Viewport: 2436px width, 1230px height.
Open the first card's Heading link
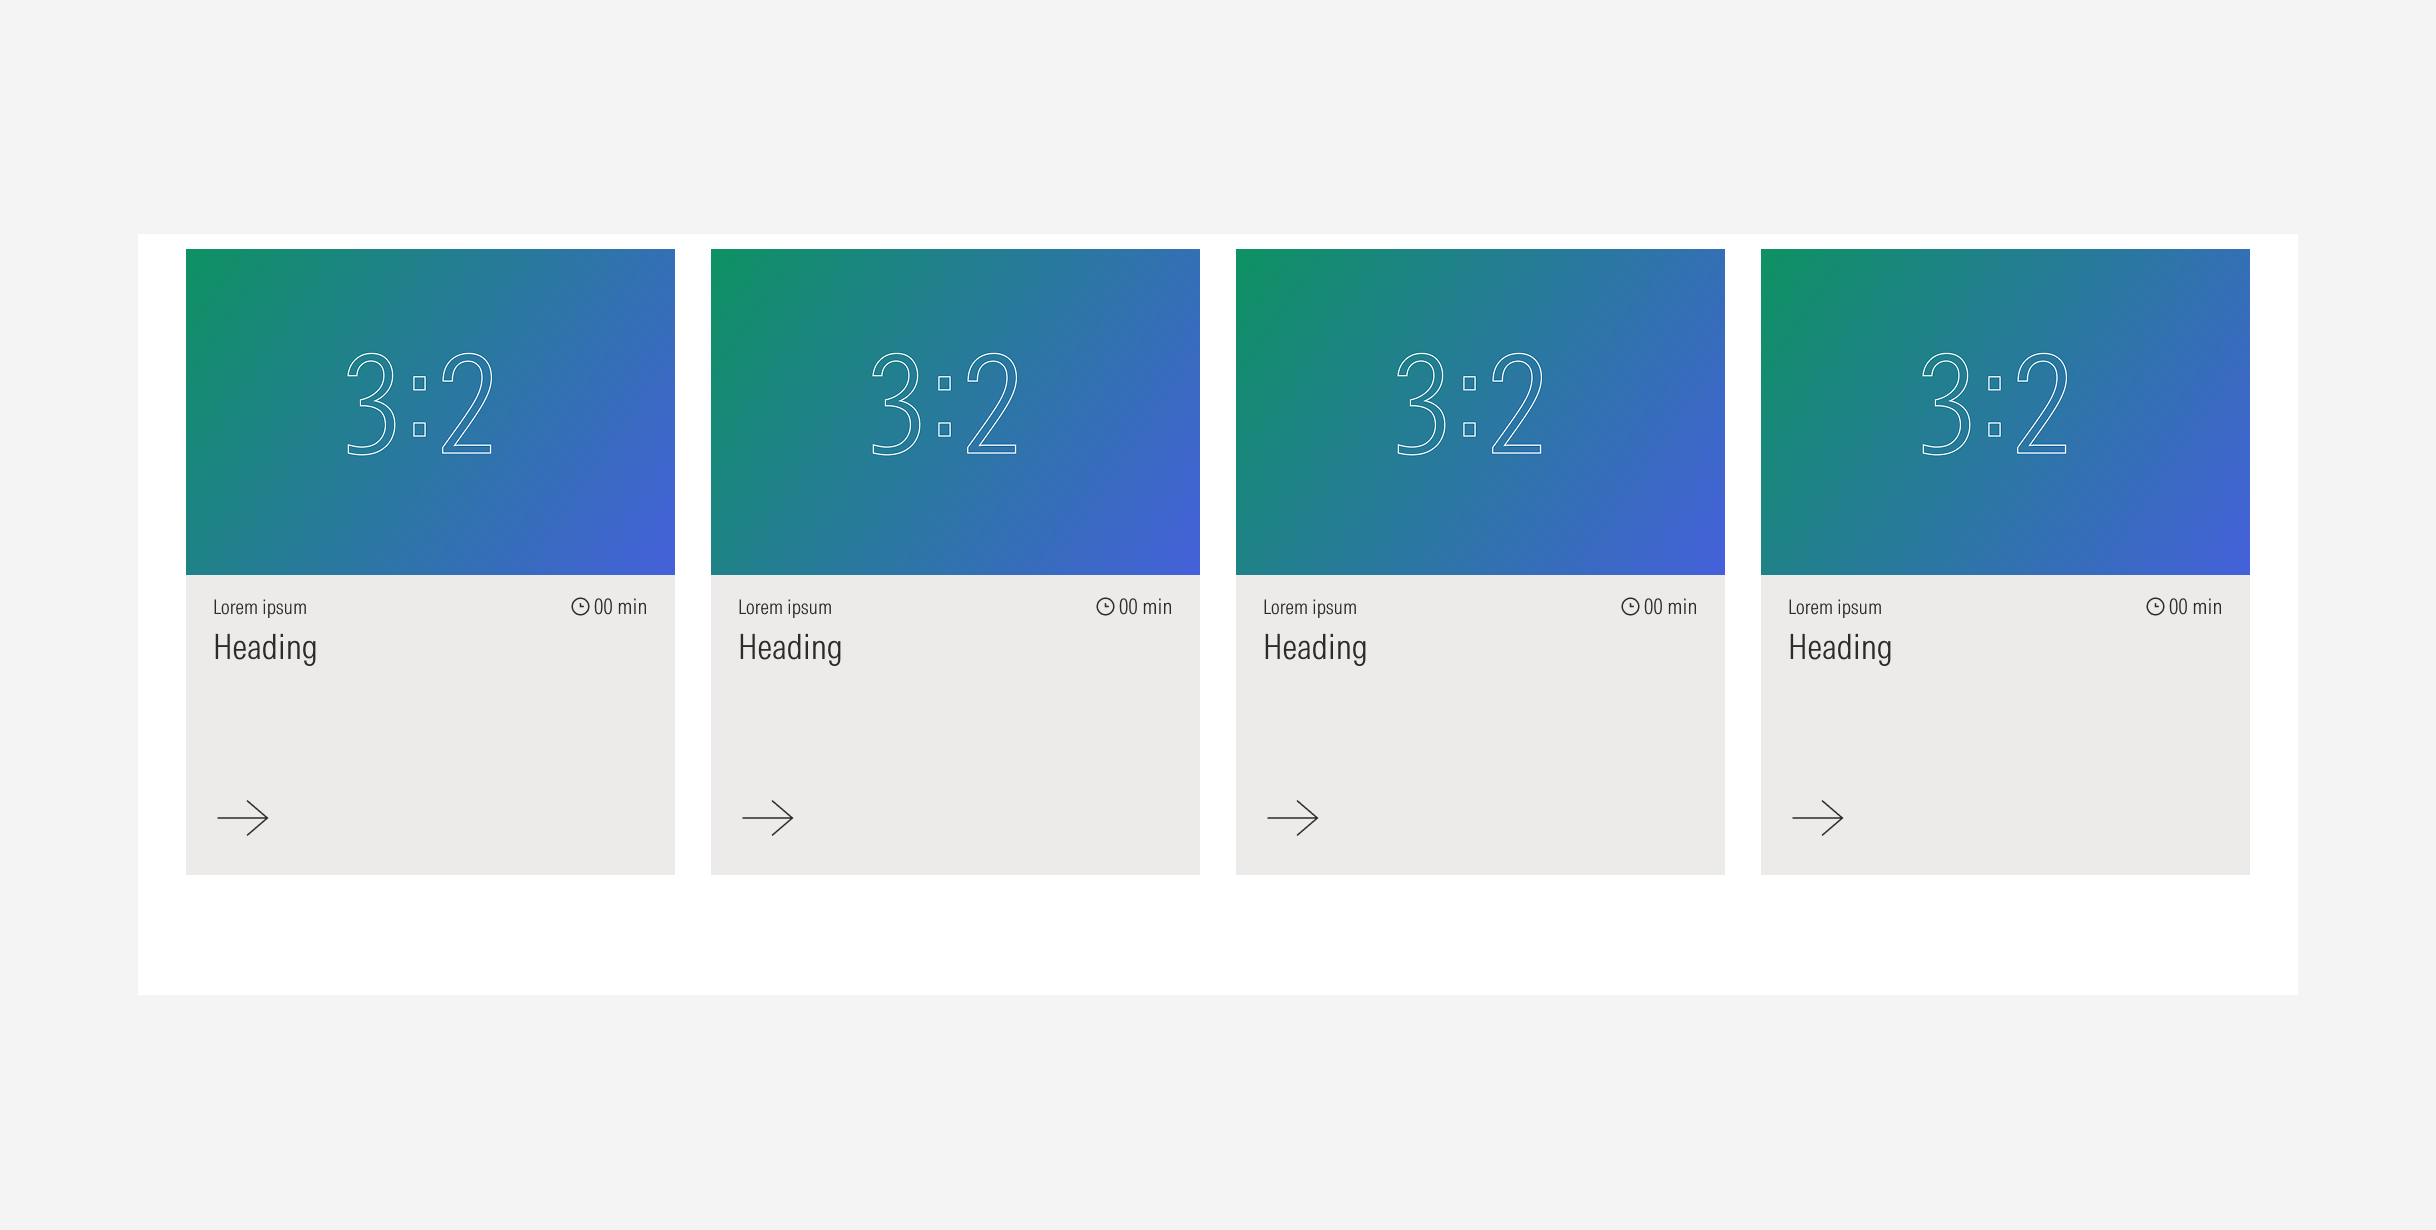[x=266, y=648]
